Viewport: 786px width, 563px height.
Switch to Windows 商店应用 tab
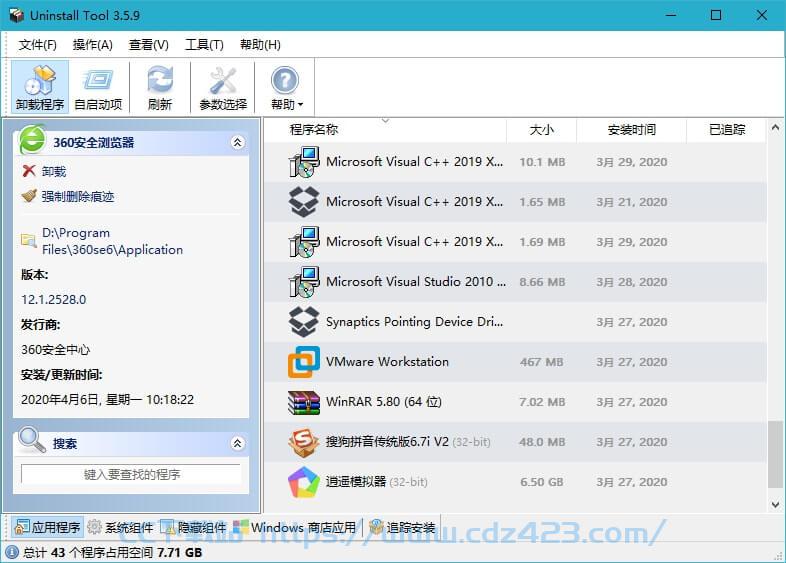tap(295, 527)
